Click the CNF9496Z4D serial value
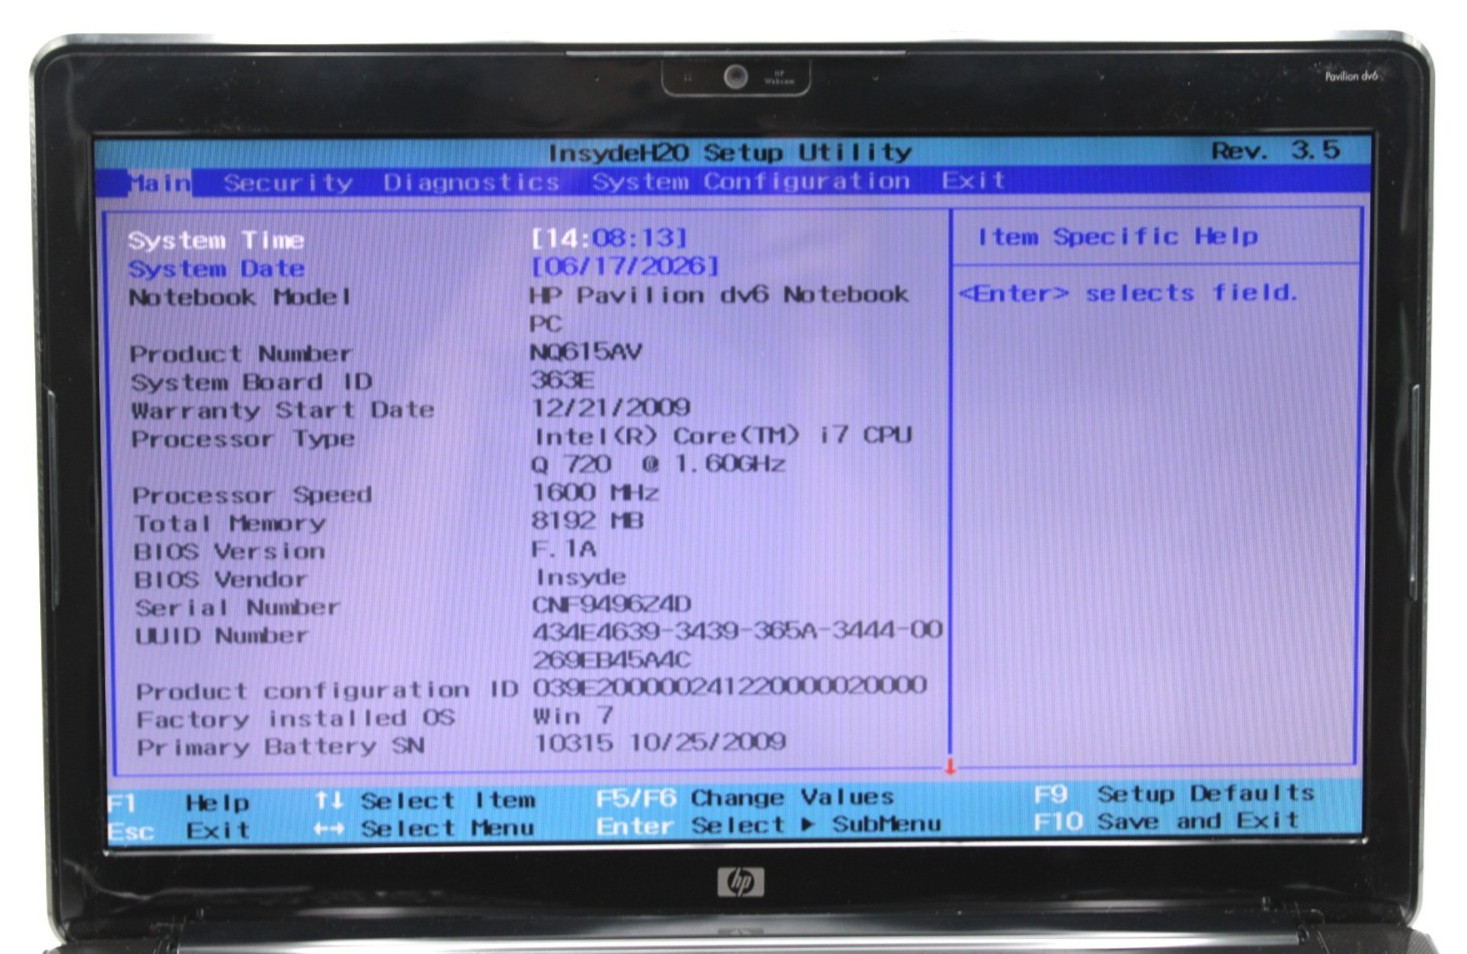Image resolution: width=1467 pixels, height=954 pixels. pos(612,604)
